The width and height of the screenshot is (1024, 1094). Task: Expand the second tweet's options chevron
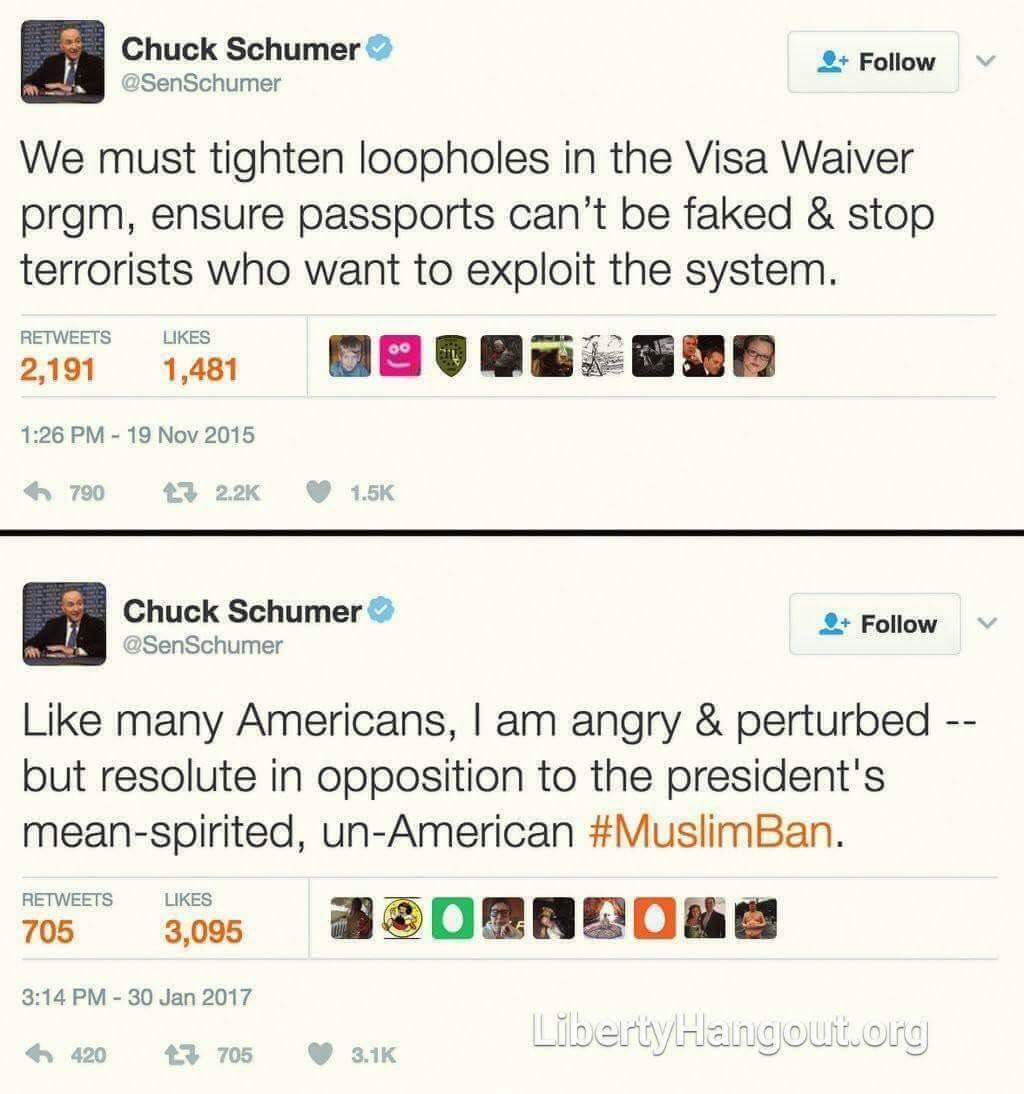(986, 623)
